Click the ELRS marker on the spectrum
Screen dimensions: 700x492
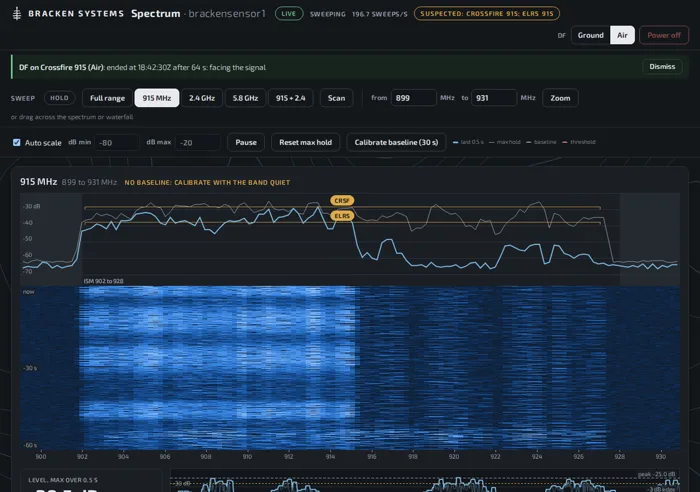pyautogui.click(x=342, y=216)
